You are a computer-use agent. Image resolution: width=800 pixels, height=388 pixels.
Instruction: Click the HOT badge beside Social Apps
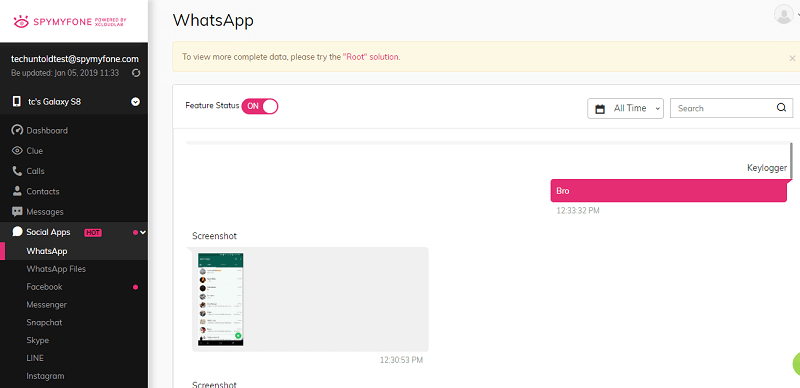pyautogui.click(x=93, y=233)
